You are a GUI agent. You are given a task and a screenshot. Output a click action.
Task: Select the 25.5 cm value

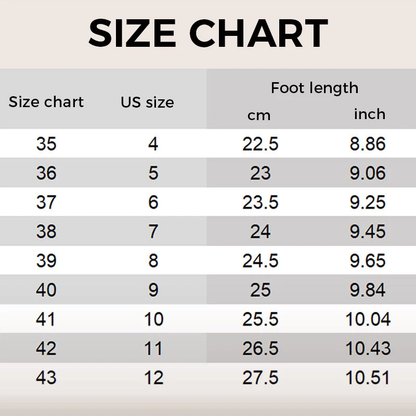tap(260, 319)
